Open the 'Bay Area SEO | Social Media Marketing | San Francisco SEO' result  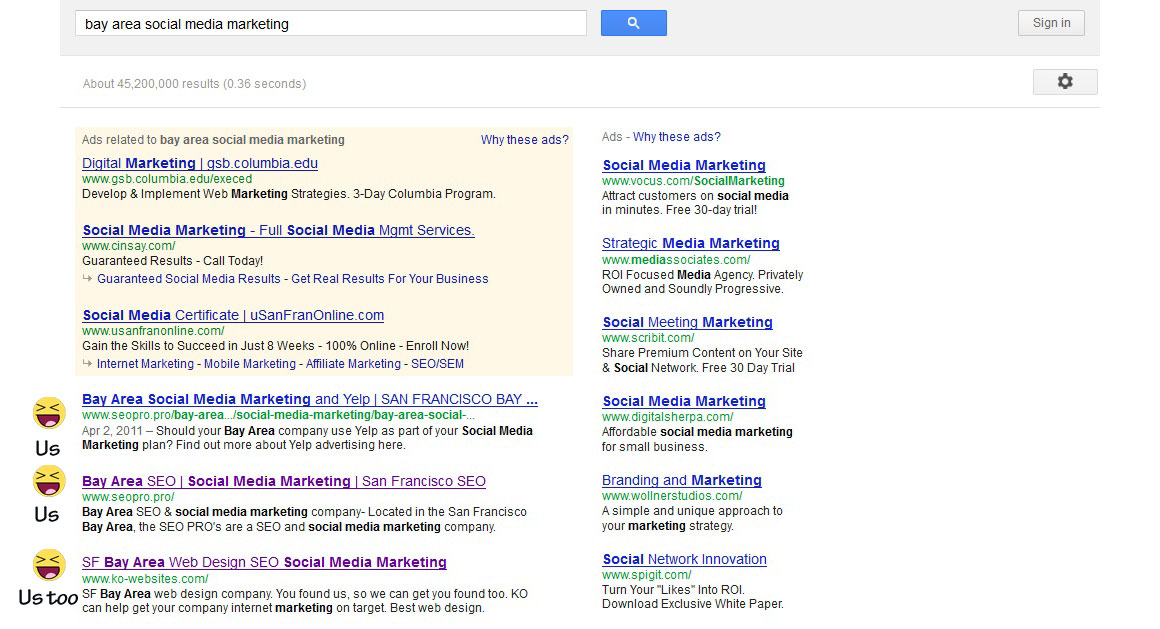283,482
